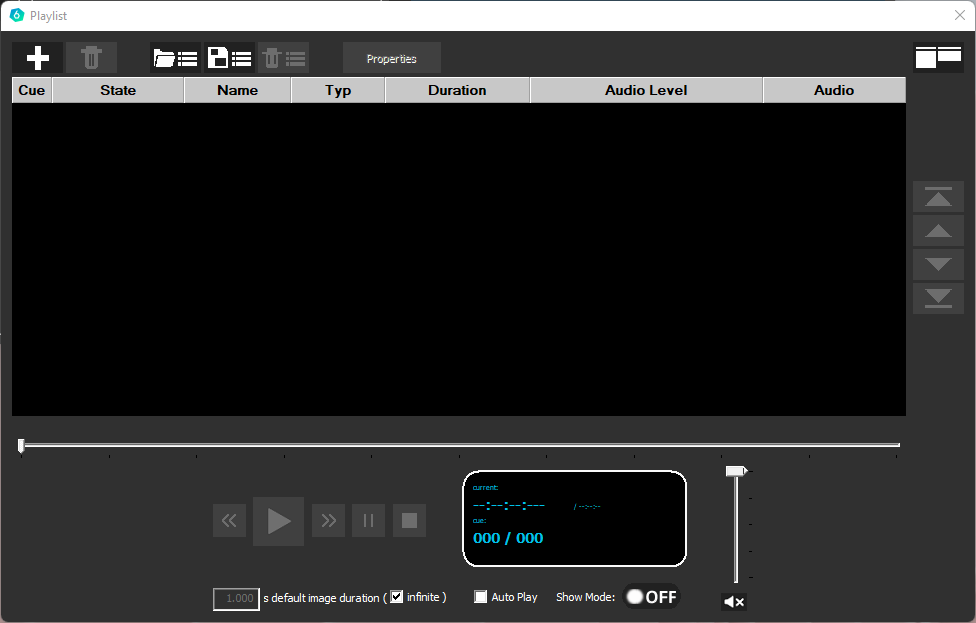Save playlist using the disk list icon
The image size is (976, 623).
[229, 58]
